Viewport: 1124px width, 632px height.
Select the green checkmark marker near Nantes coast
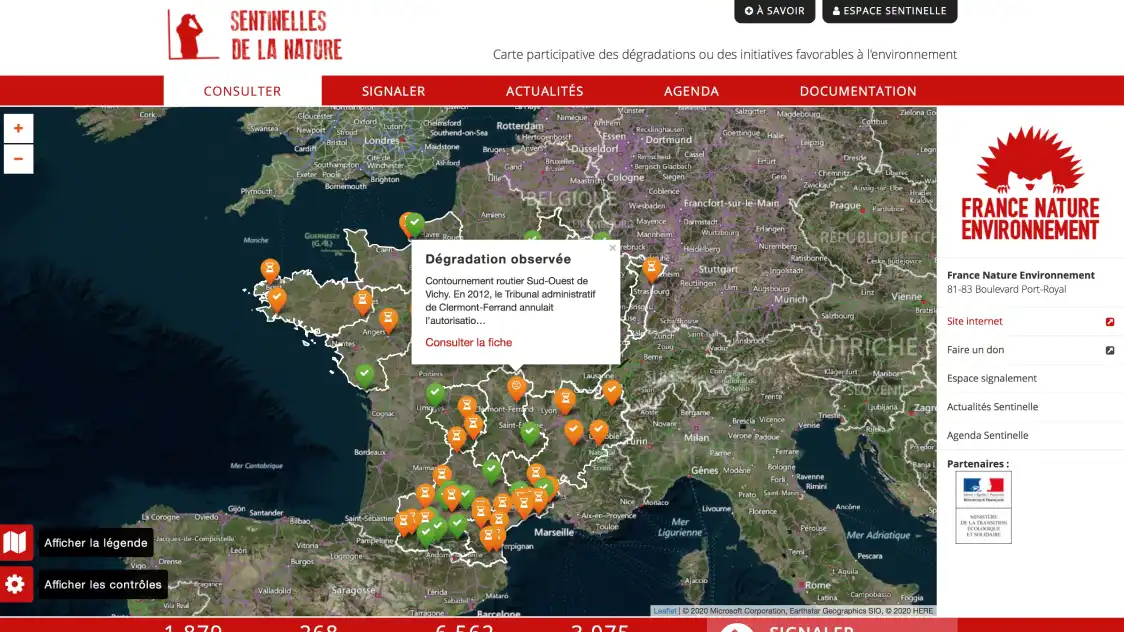coord(365,375)
